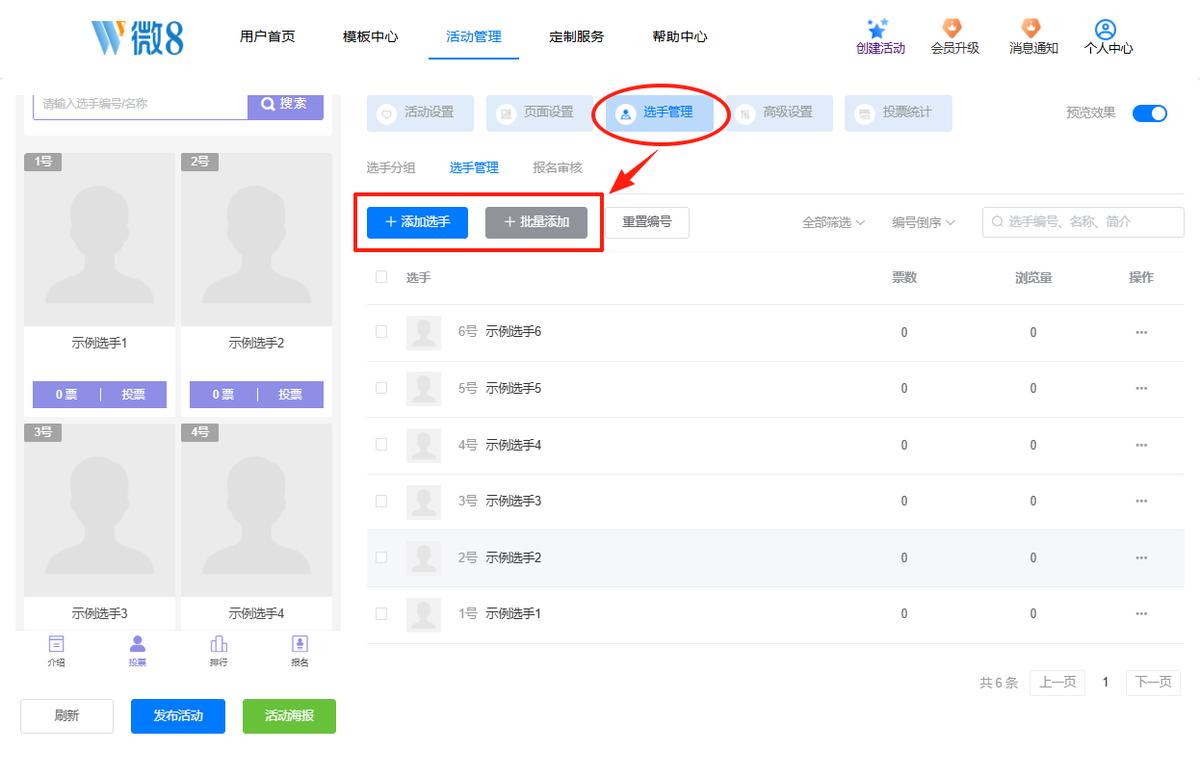Viewport: 1200px width, 772px height.
Task: Open the 报名审核 sub-tab
Action: 557,168
